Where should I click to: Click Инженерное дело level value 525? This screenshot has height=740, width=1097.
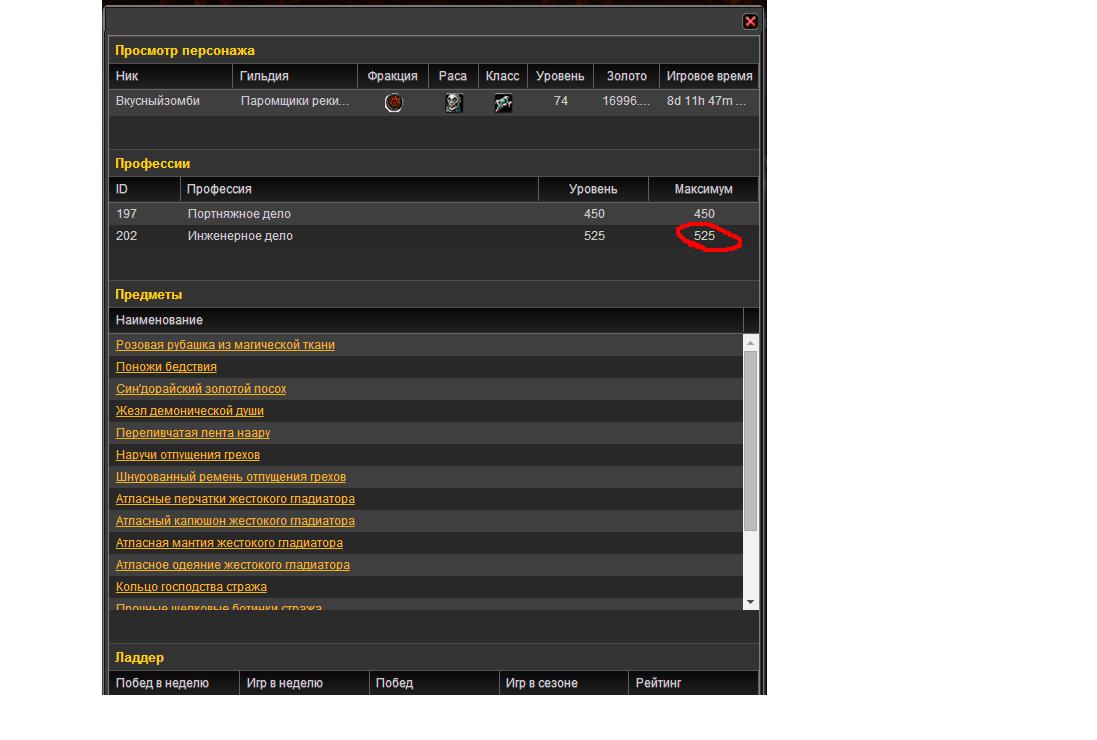point(594,236)
